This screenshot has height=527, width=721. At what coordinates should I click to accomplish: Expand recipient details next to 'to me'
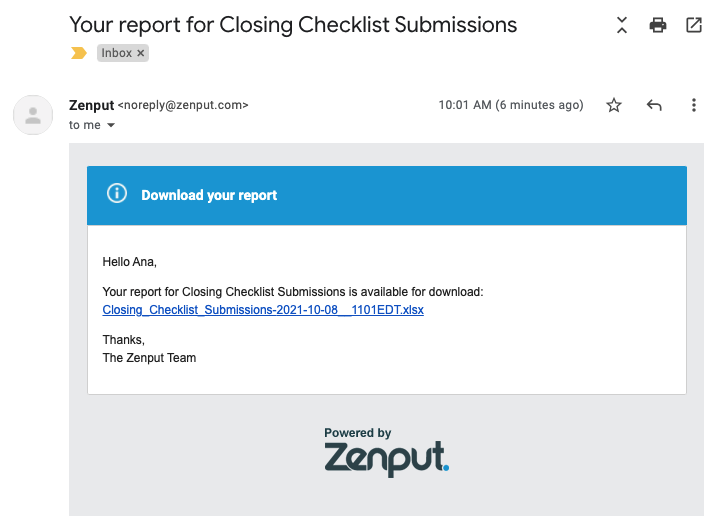(x=111, y=125)
